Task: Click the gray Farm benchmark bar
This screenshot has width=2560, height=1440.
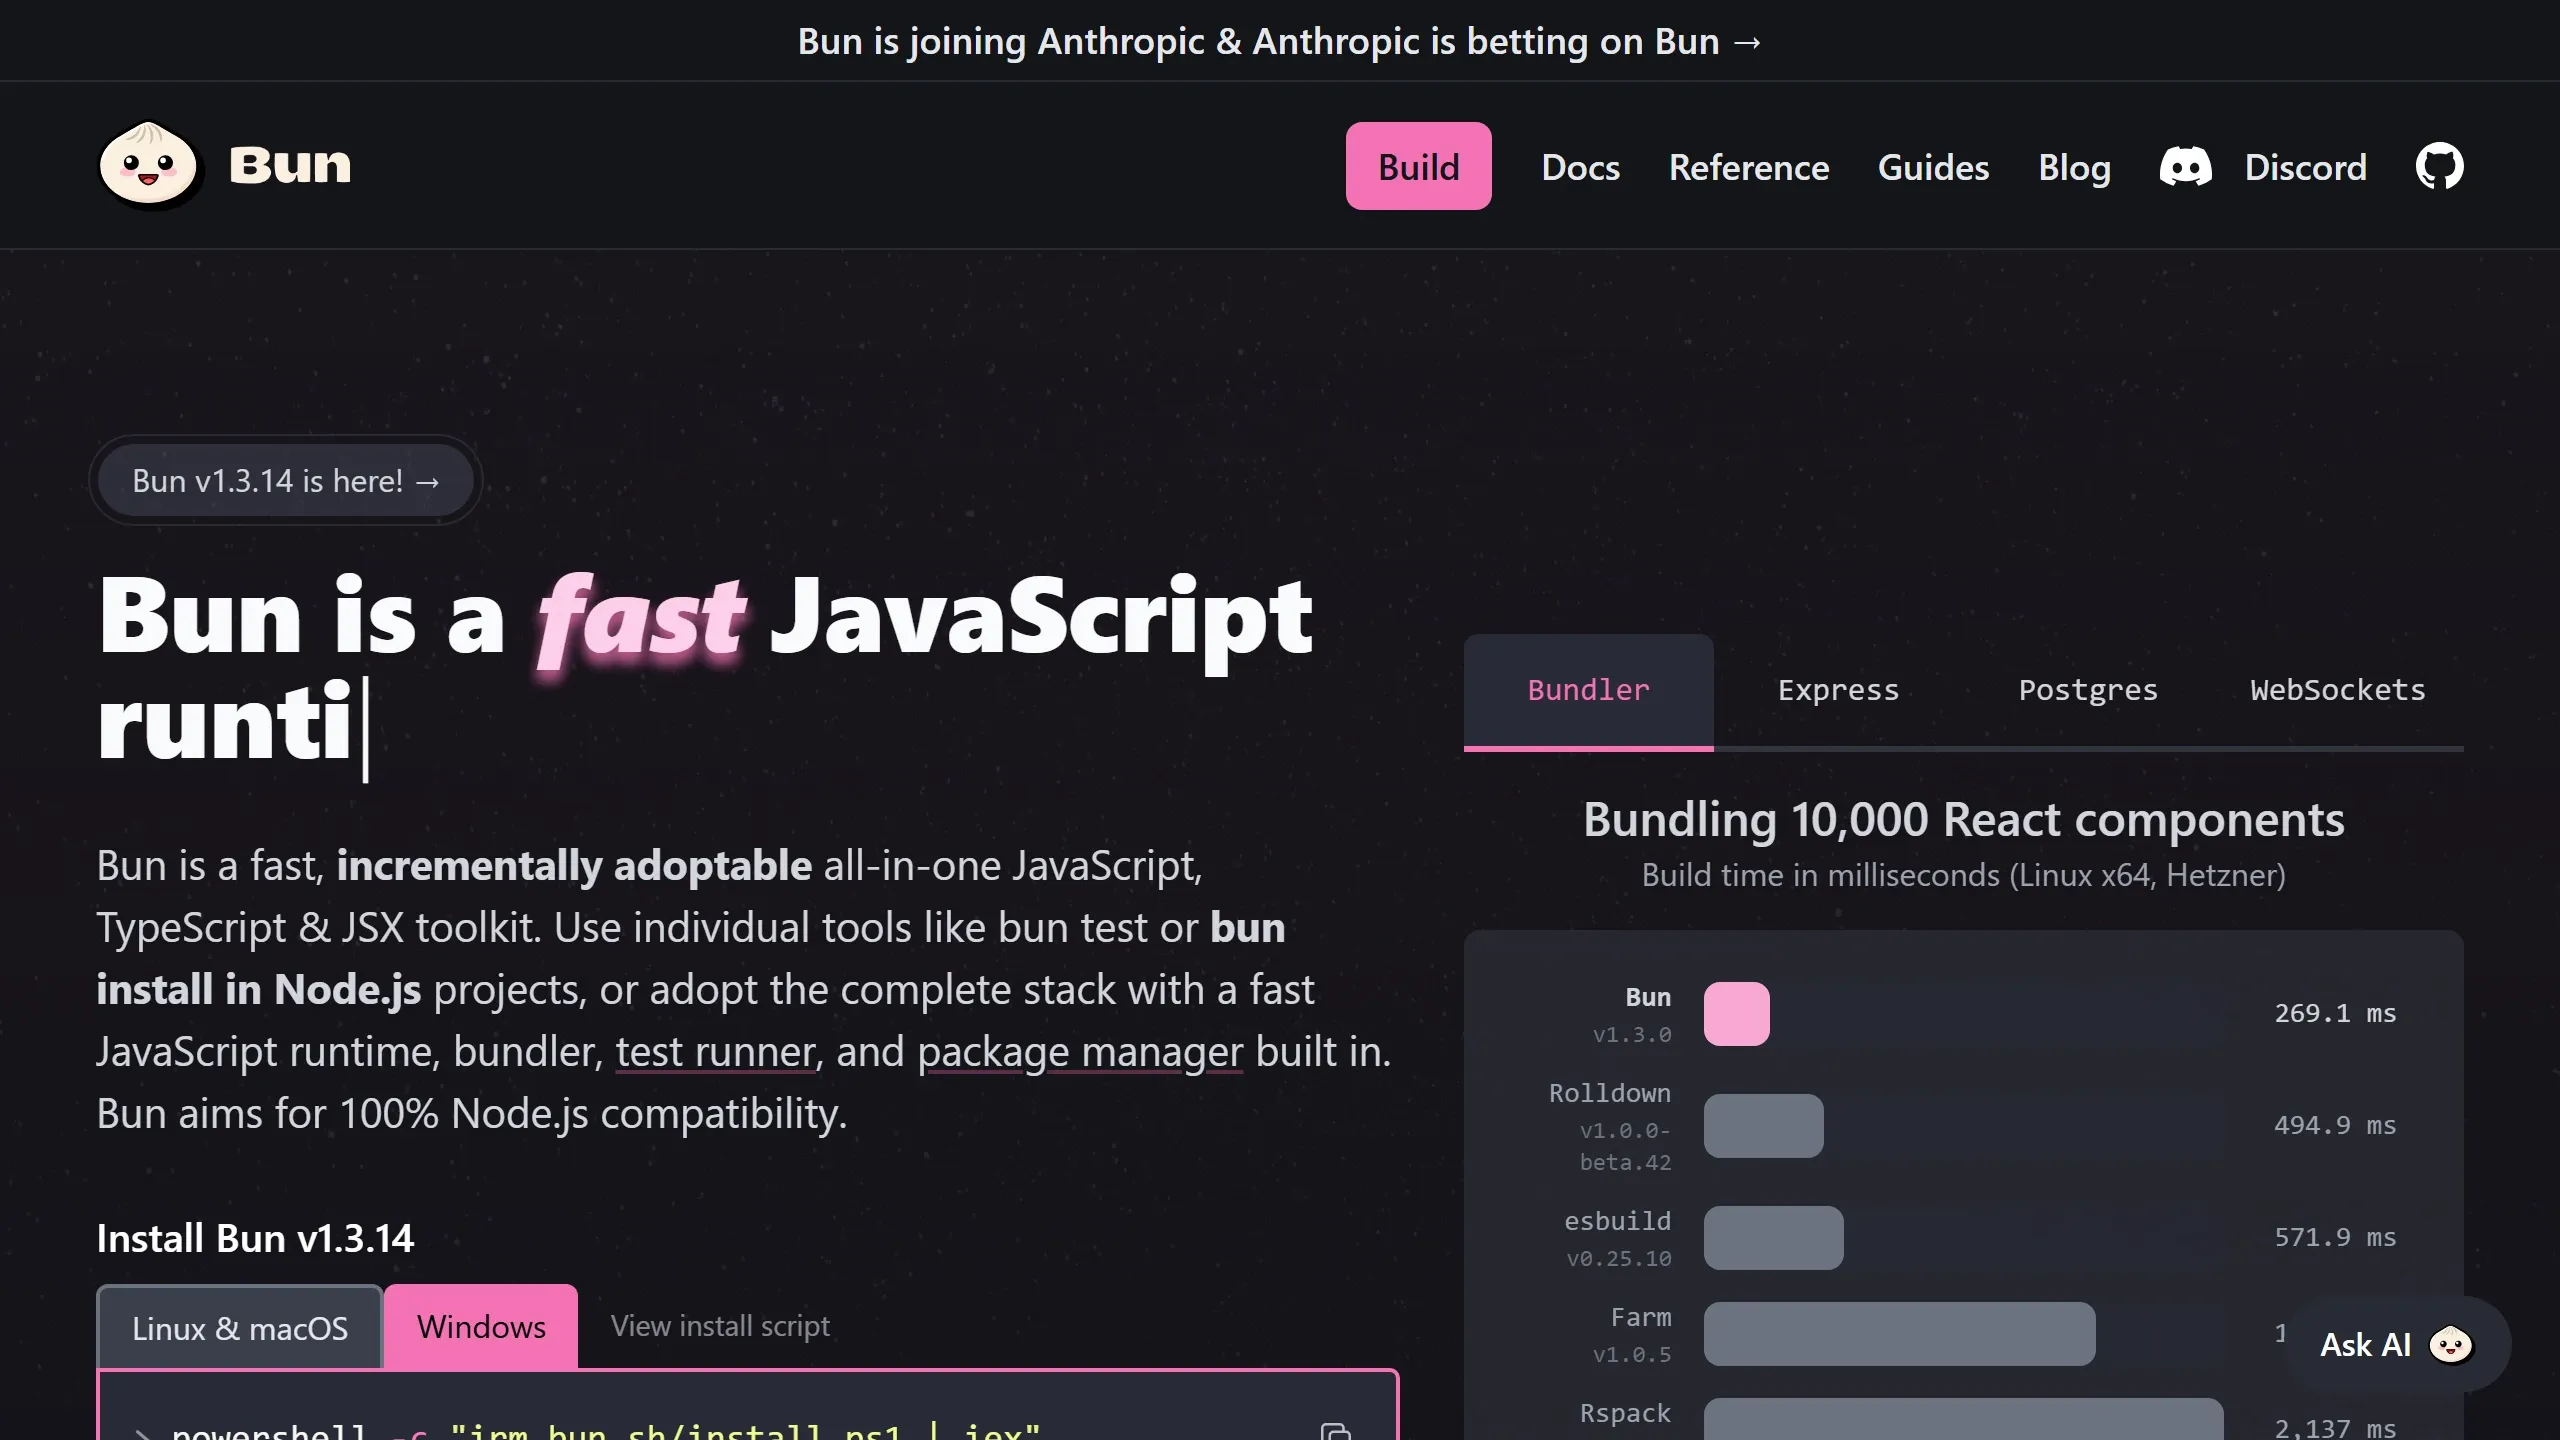Action: coord(1900,1334)
